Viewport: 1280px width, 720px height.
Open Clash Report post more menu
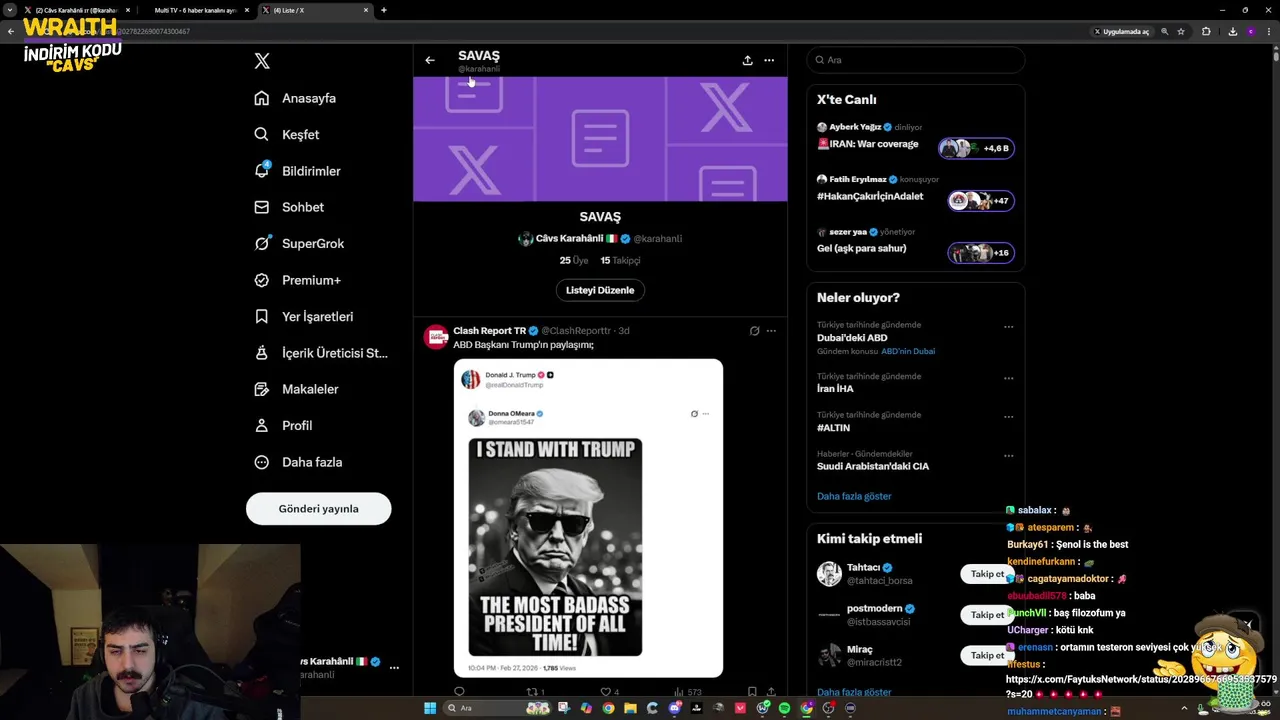[x=770, y=330]
